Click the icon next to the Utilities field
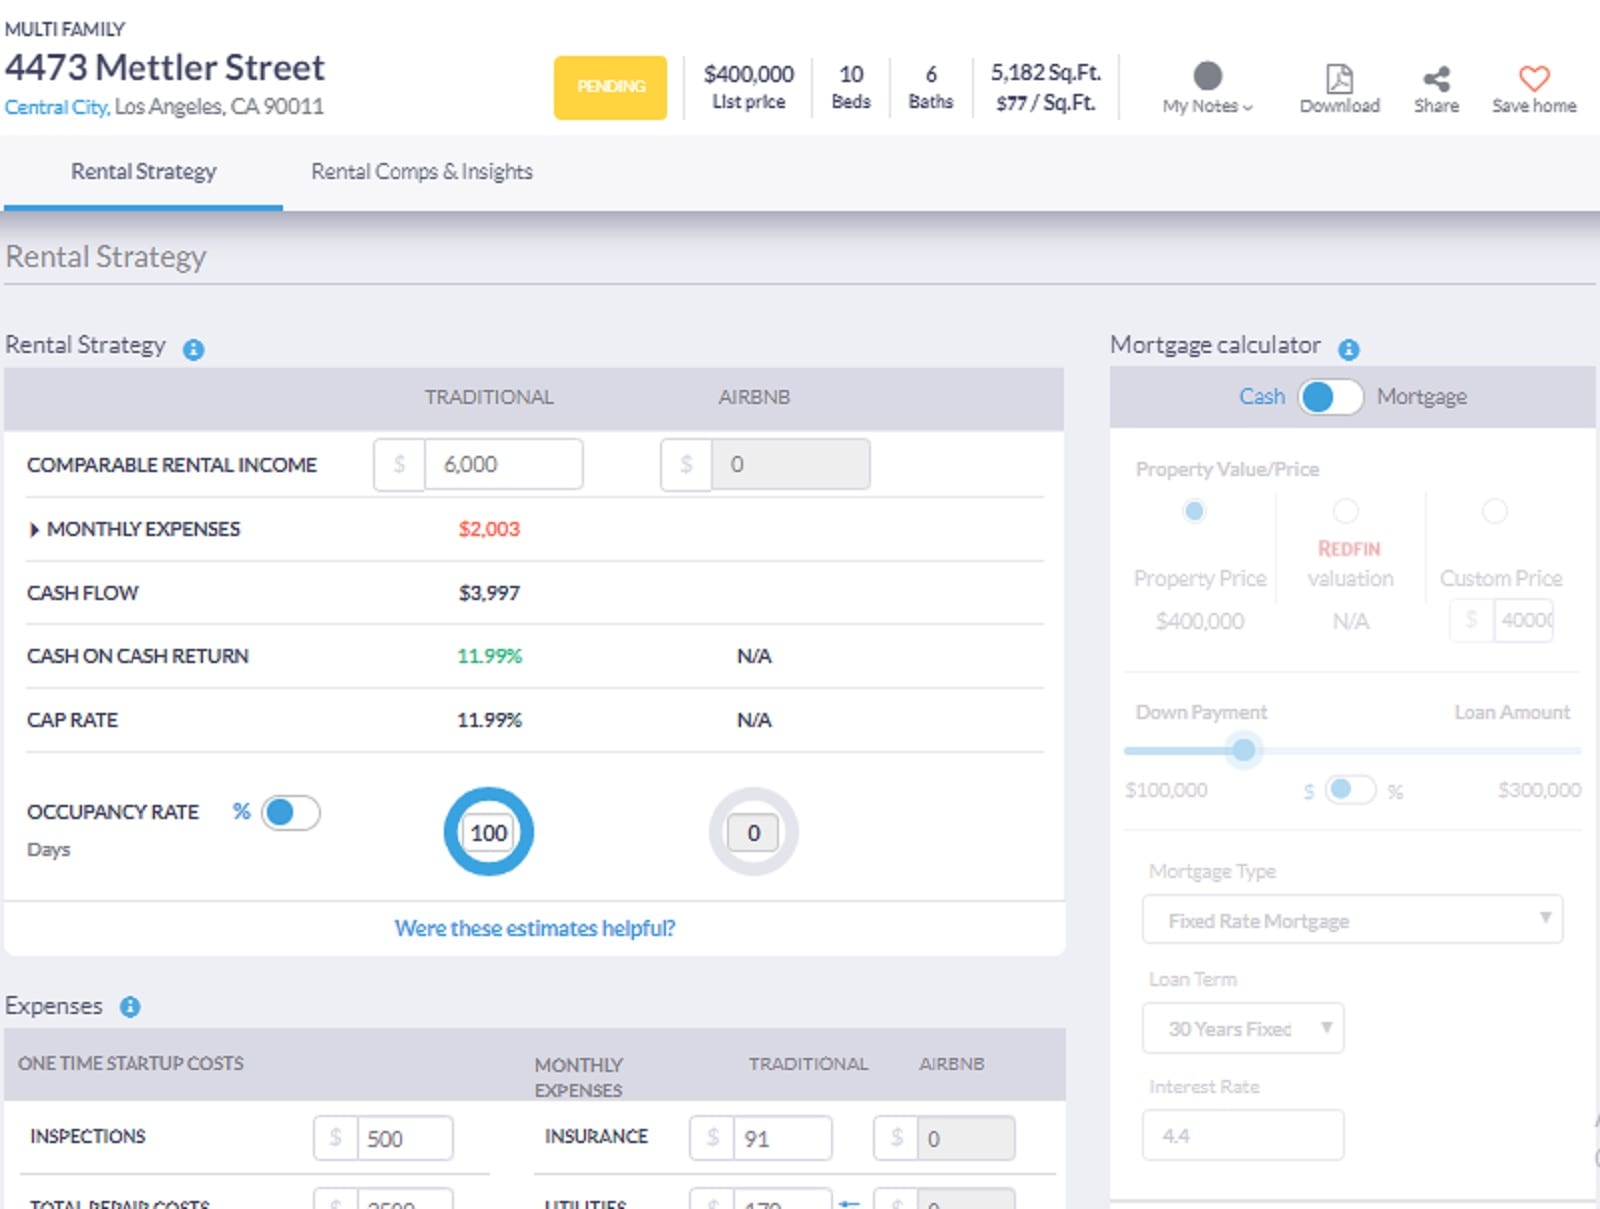 tap(850, 1204)
